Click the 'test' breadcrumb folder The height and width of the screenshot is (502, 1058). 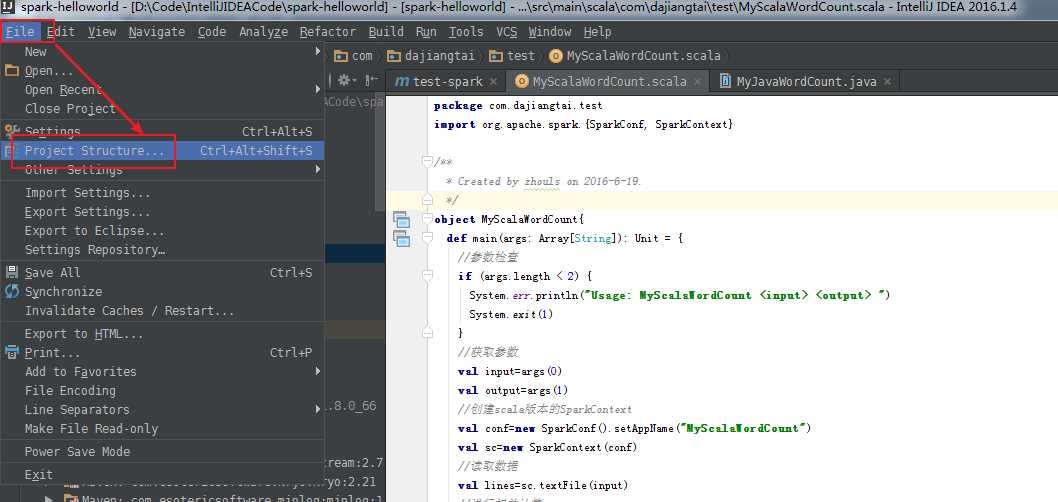pyautogui.click(x=512, y=56)
